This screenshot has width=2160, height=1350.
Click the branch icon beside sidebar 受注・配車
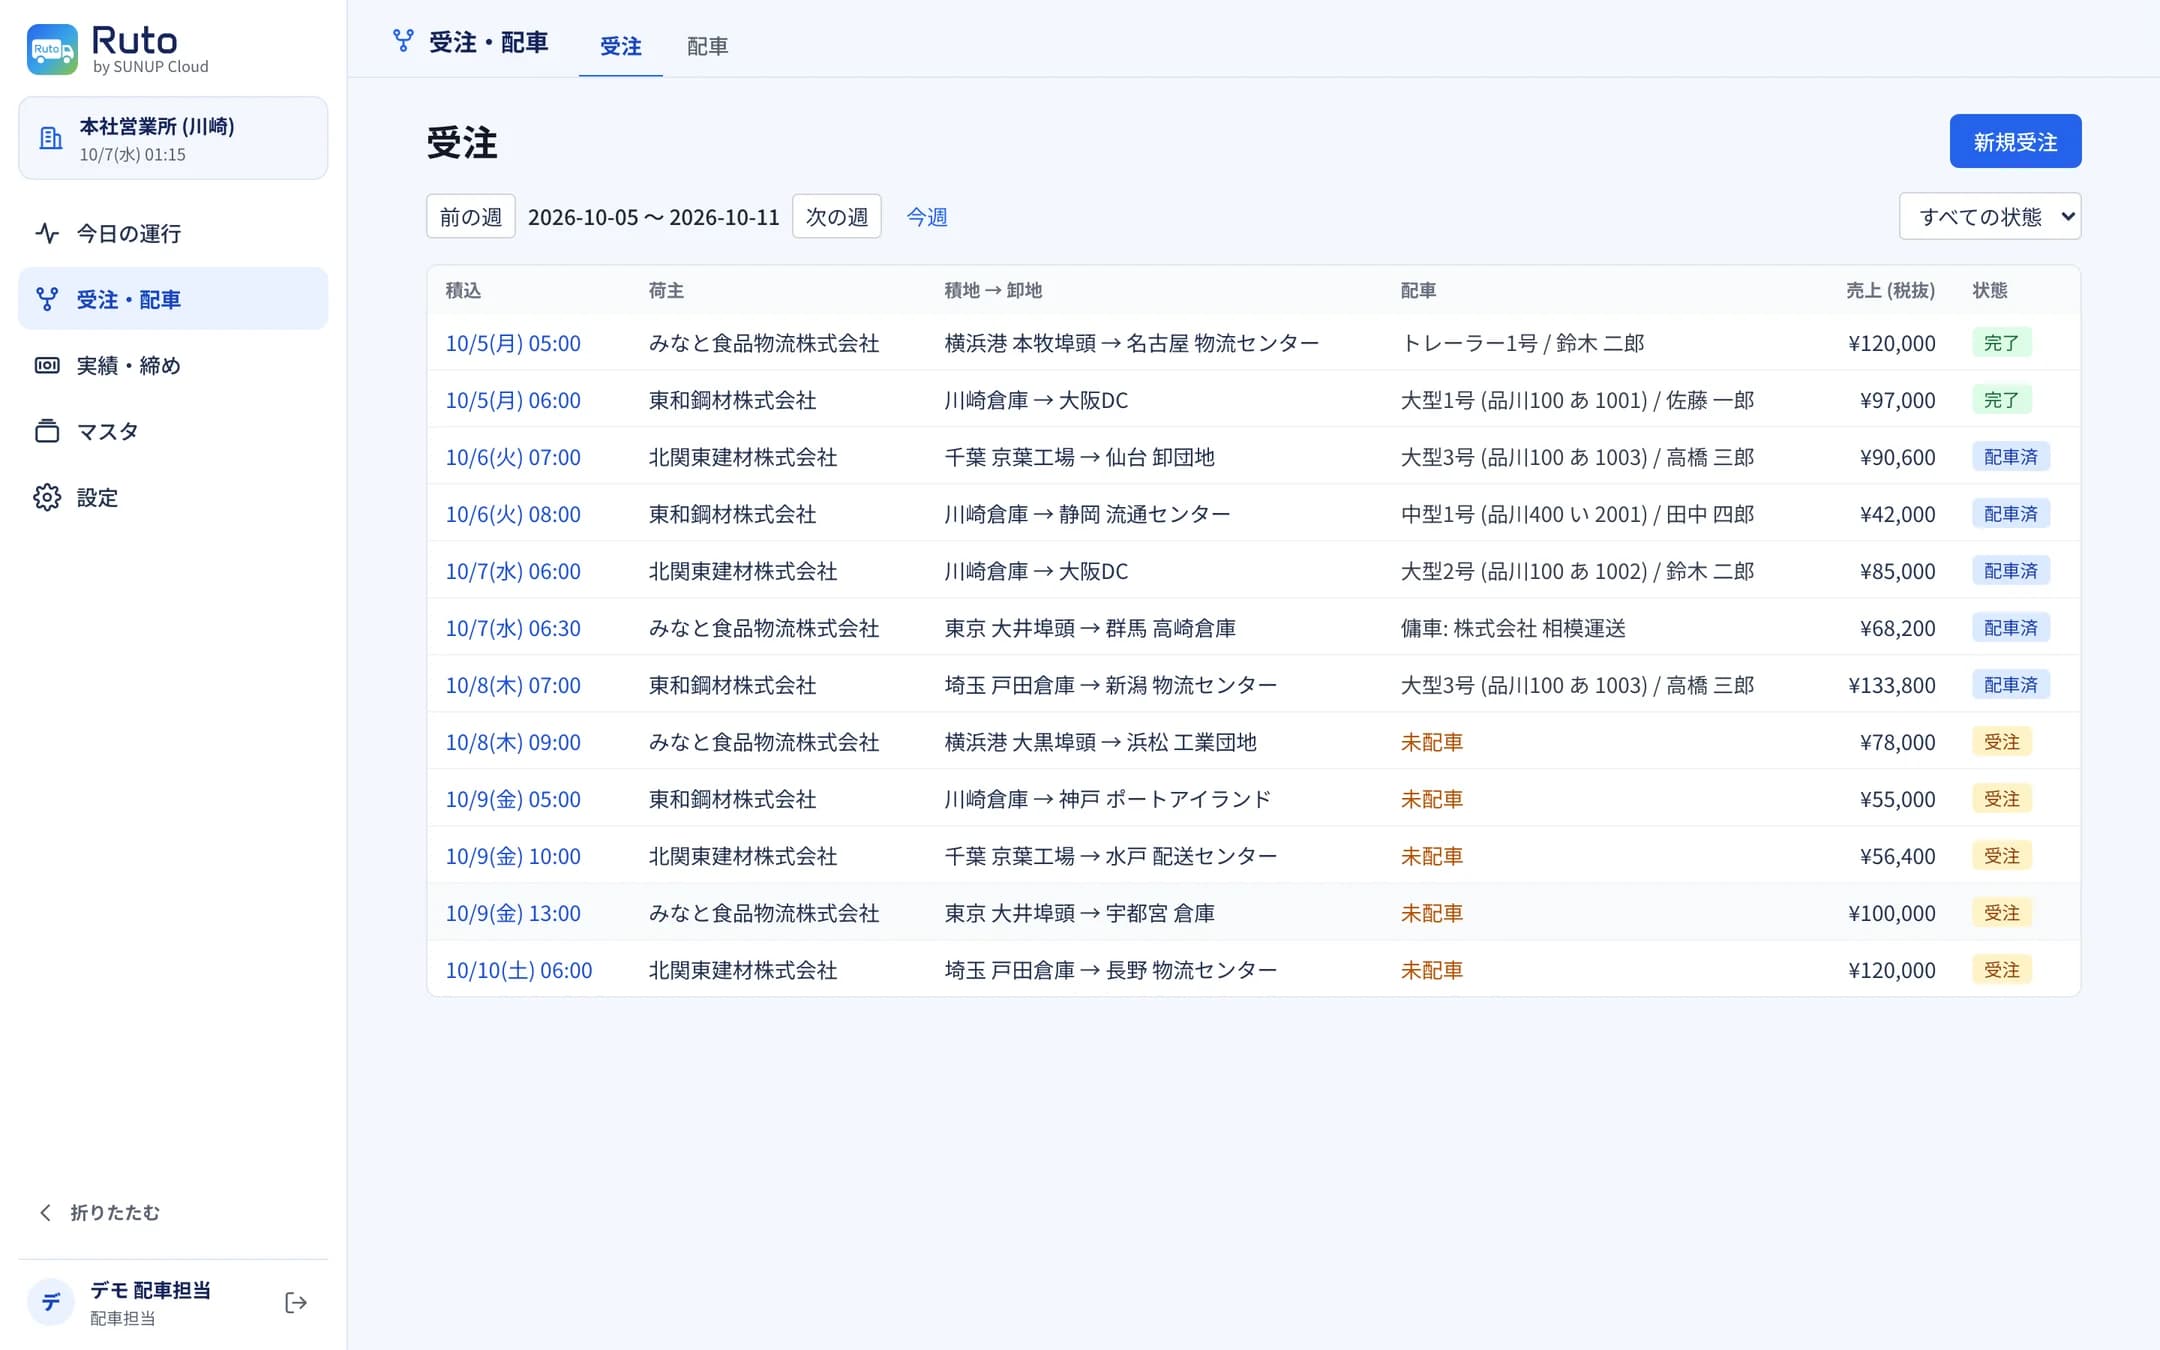click(x=47, y=299)
